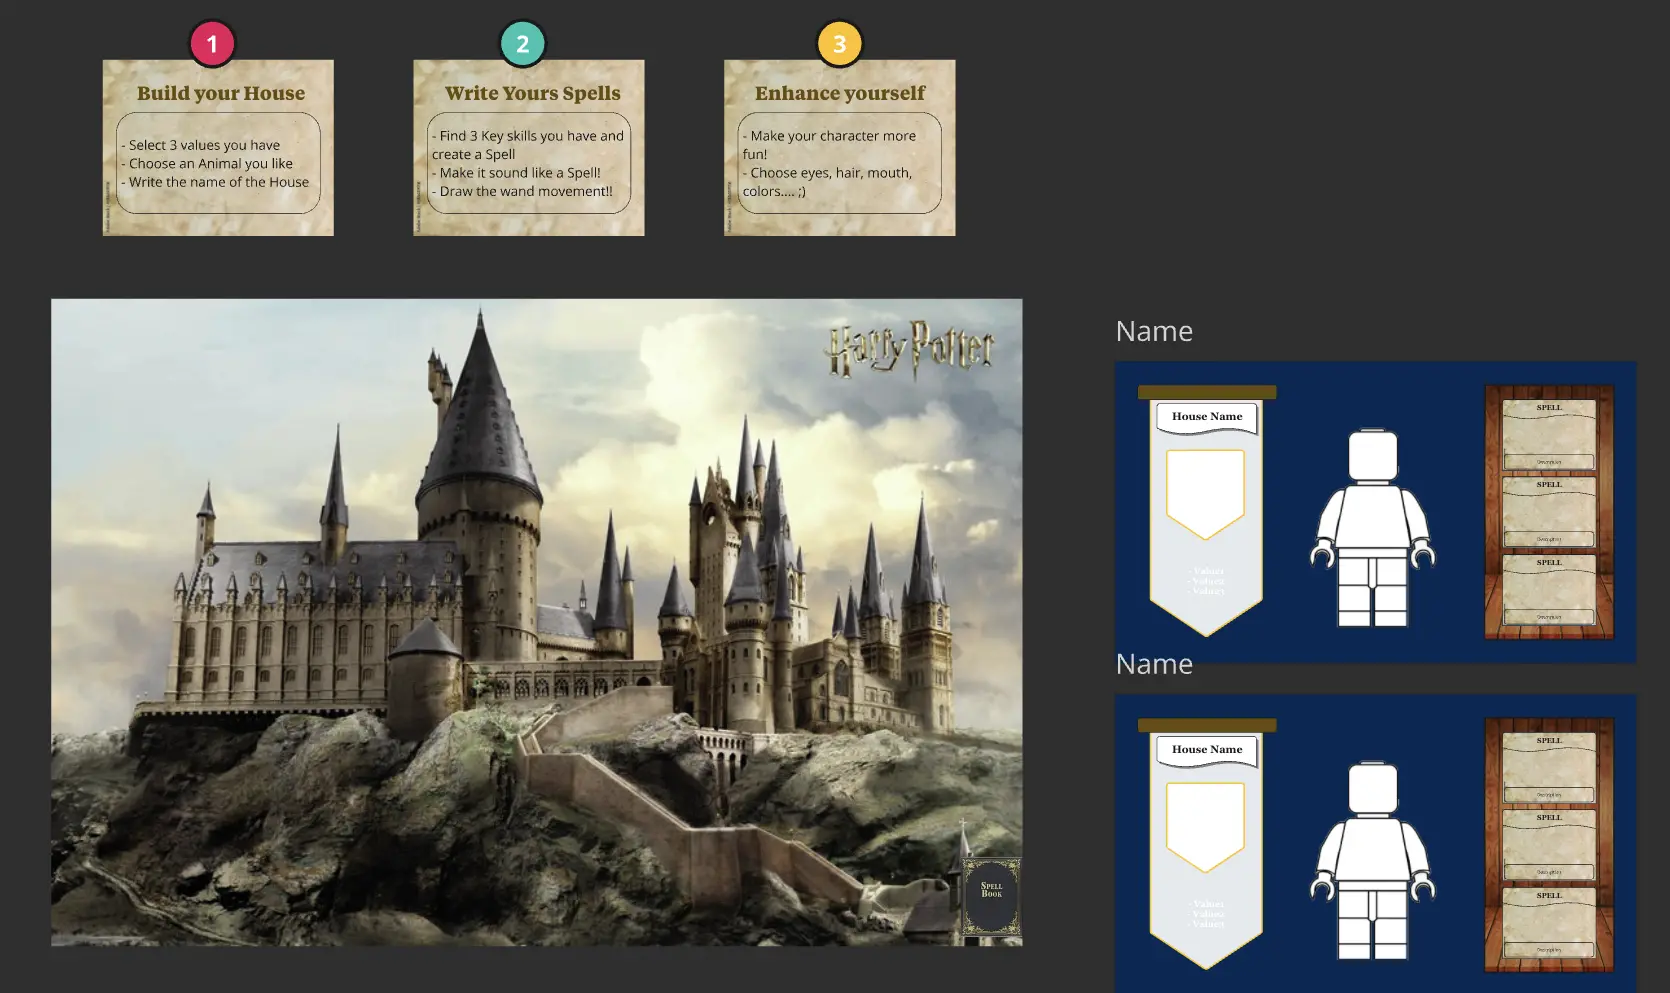Click the 'Enhance yourself' card title

pyautogui.click(x=840, y=93)
